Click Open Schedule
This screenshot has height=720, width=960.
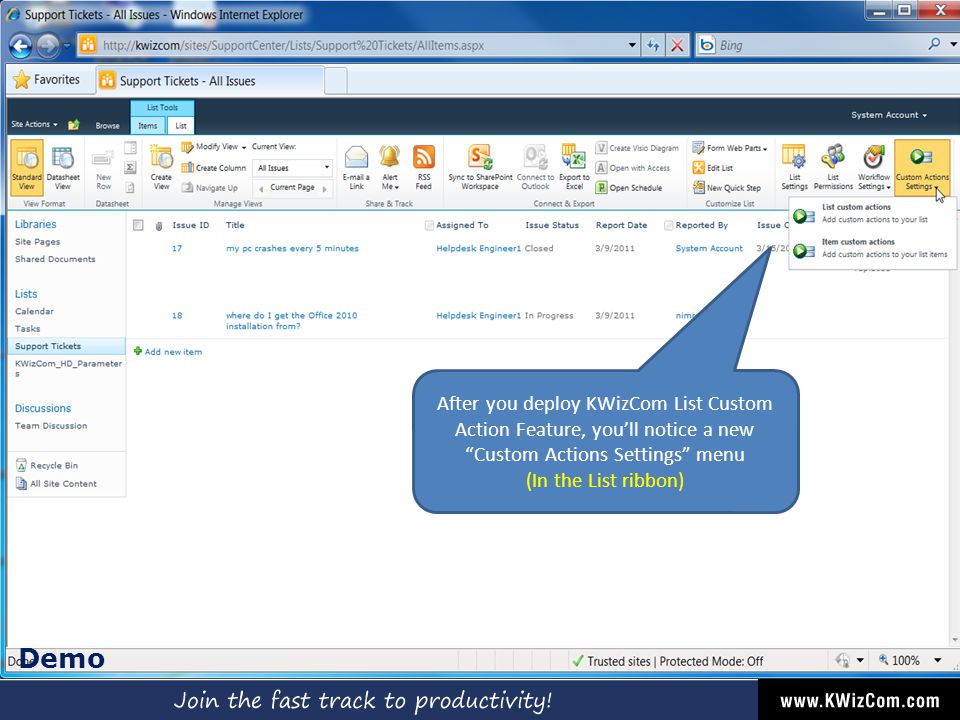(x=629, y=188)
